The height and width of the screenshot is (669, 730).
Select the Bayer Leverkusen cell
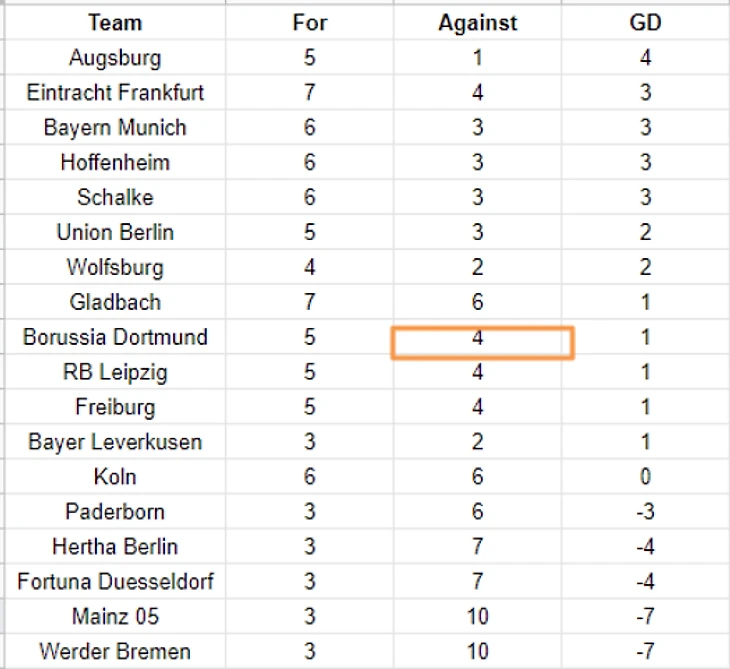115,441
